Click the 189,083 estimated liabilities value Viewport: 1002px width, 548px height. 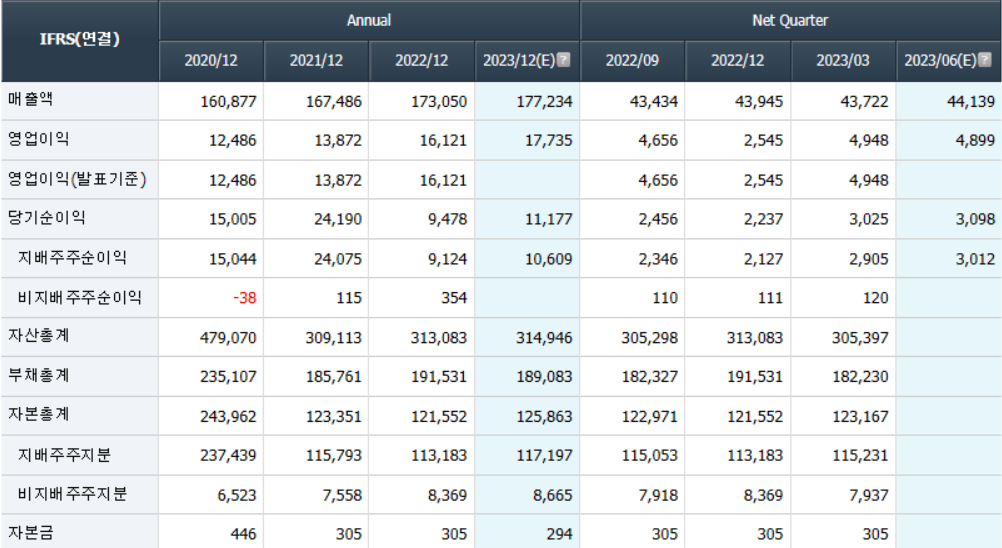(544, 377)
